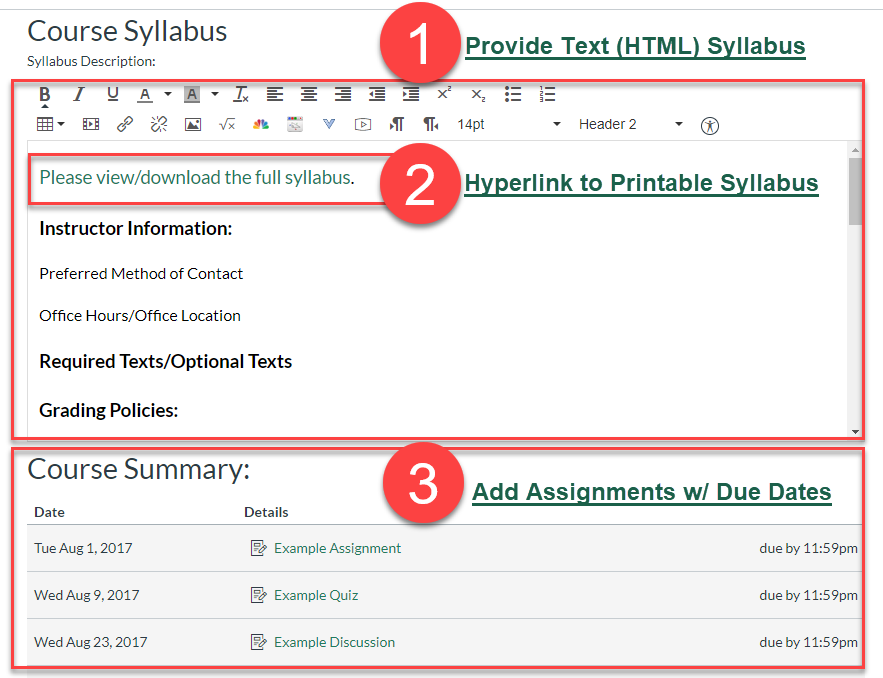This screenshot has width=883, height=678.
Task: Open the Example Quiz link
Action: pos(316,595)
